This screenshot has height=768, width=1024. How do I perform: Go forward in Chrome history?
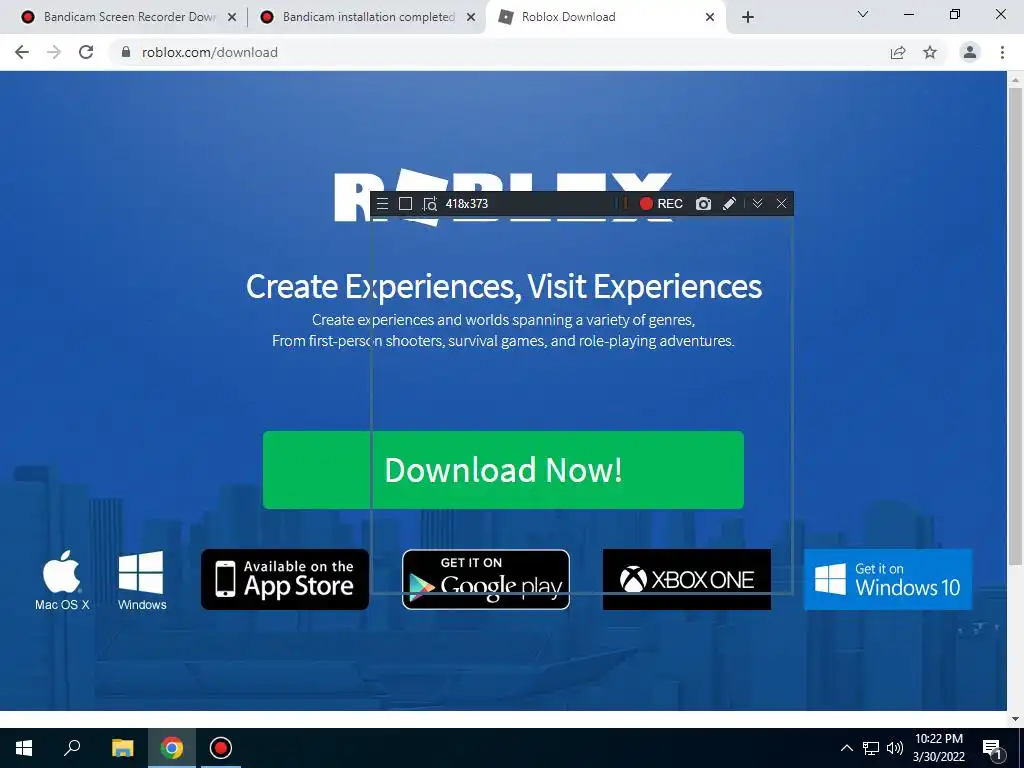[54, 52]
